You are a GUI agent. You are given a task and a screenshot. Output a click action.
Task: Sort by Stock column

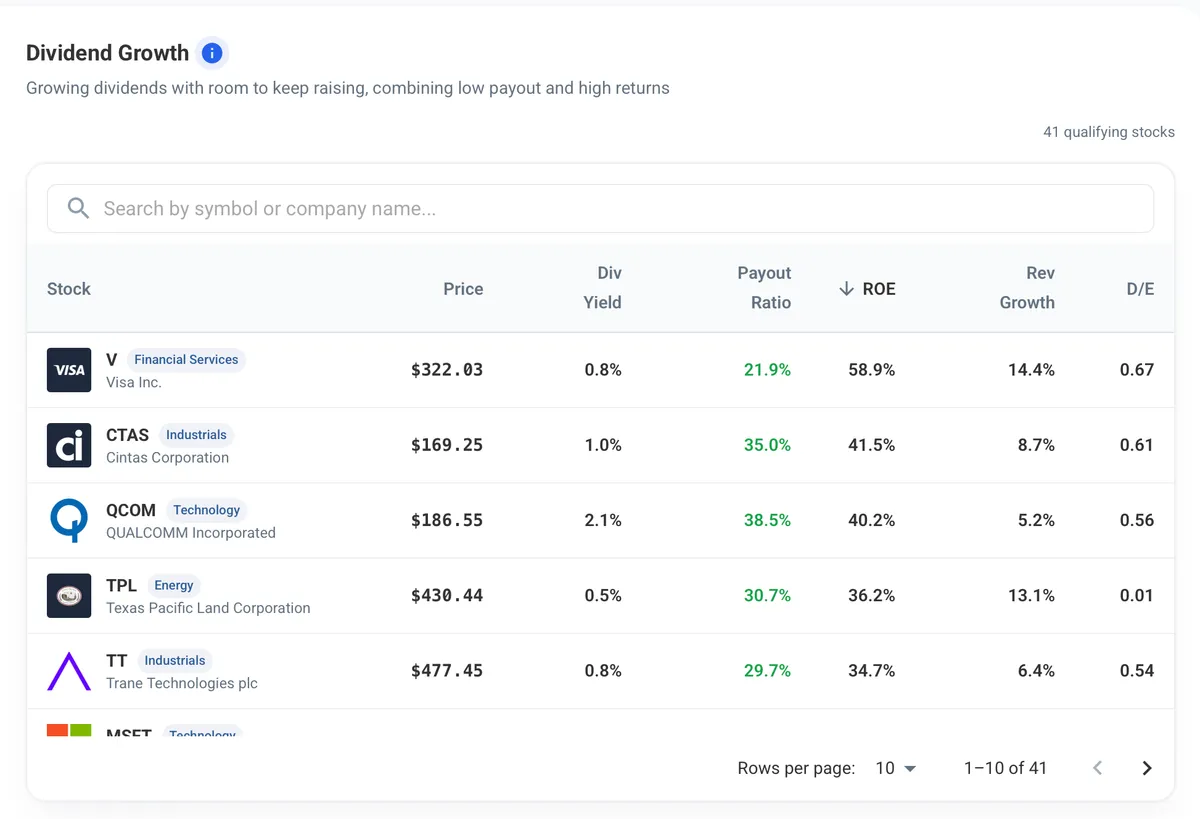[69, 289]
